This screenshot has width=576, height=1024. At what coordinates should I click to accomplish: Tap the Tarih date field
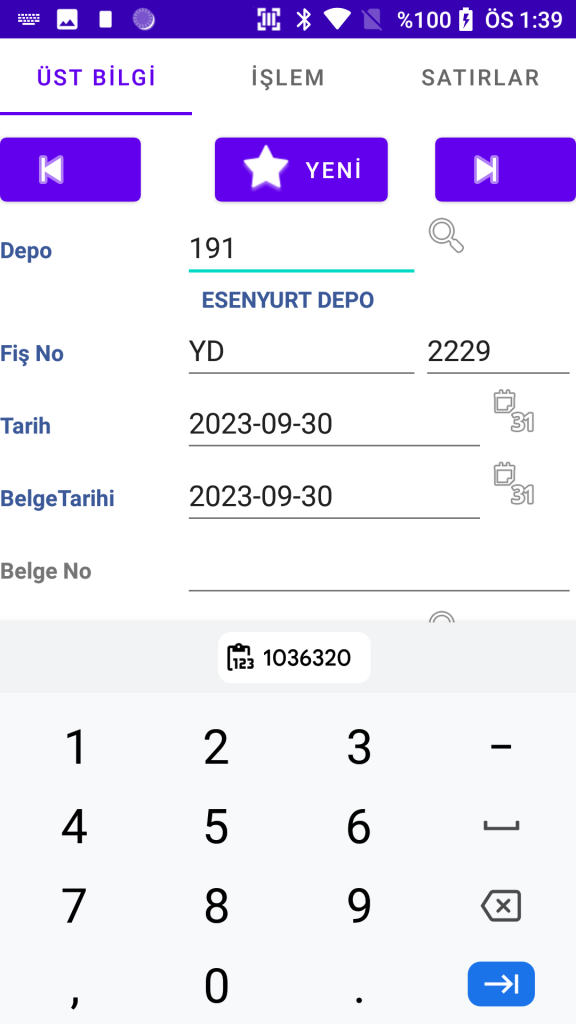(334, 426)
